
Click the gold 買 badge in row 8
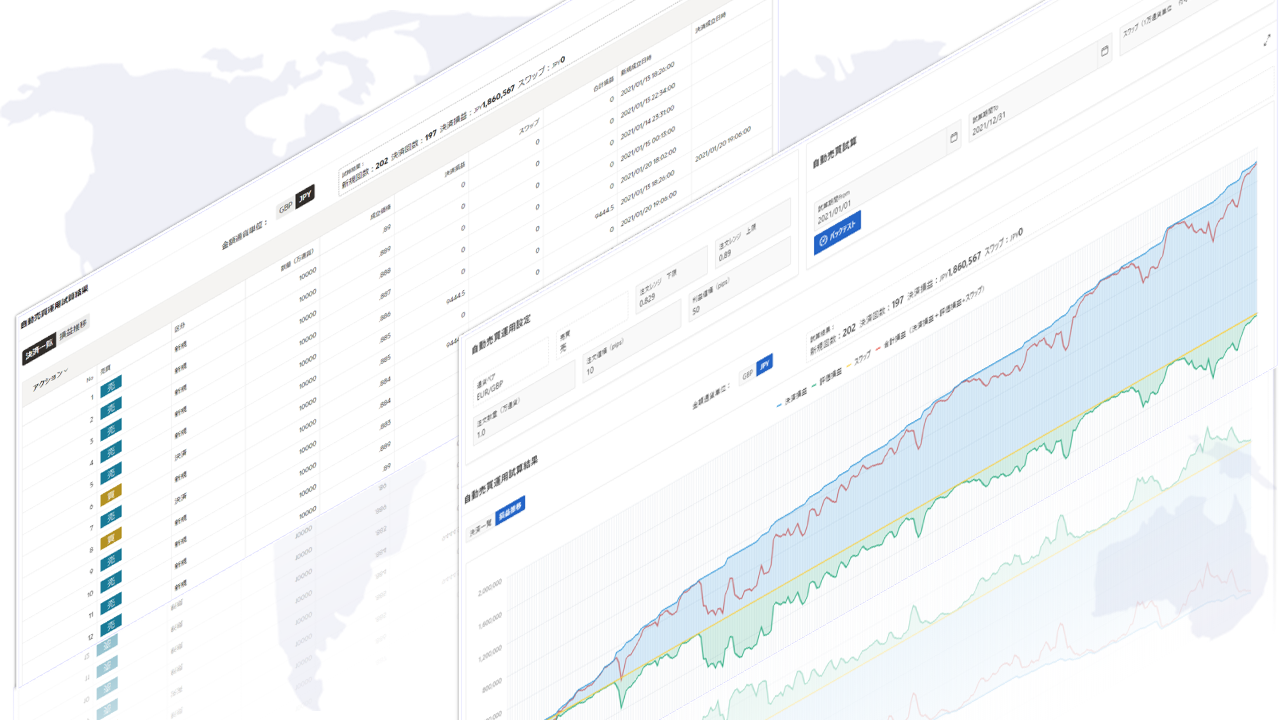pos(111,536)
